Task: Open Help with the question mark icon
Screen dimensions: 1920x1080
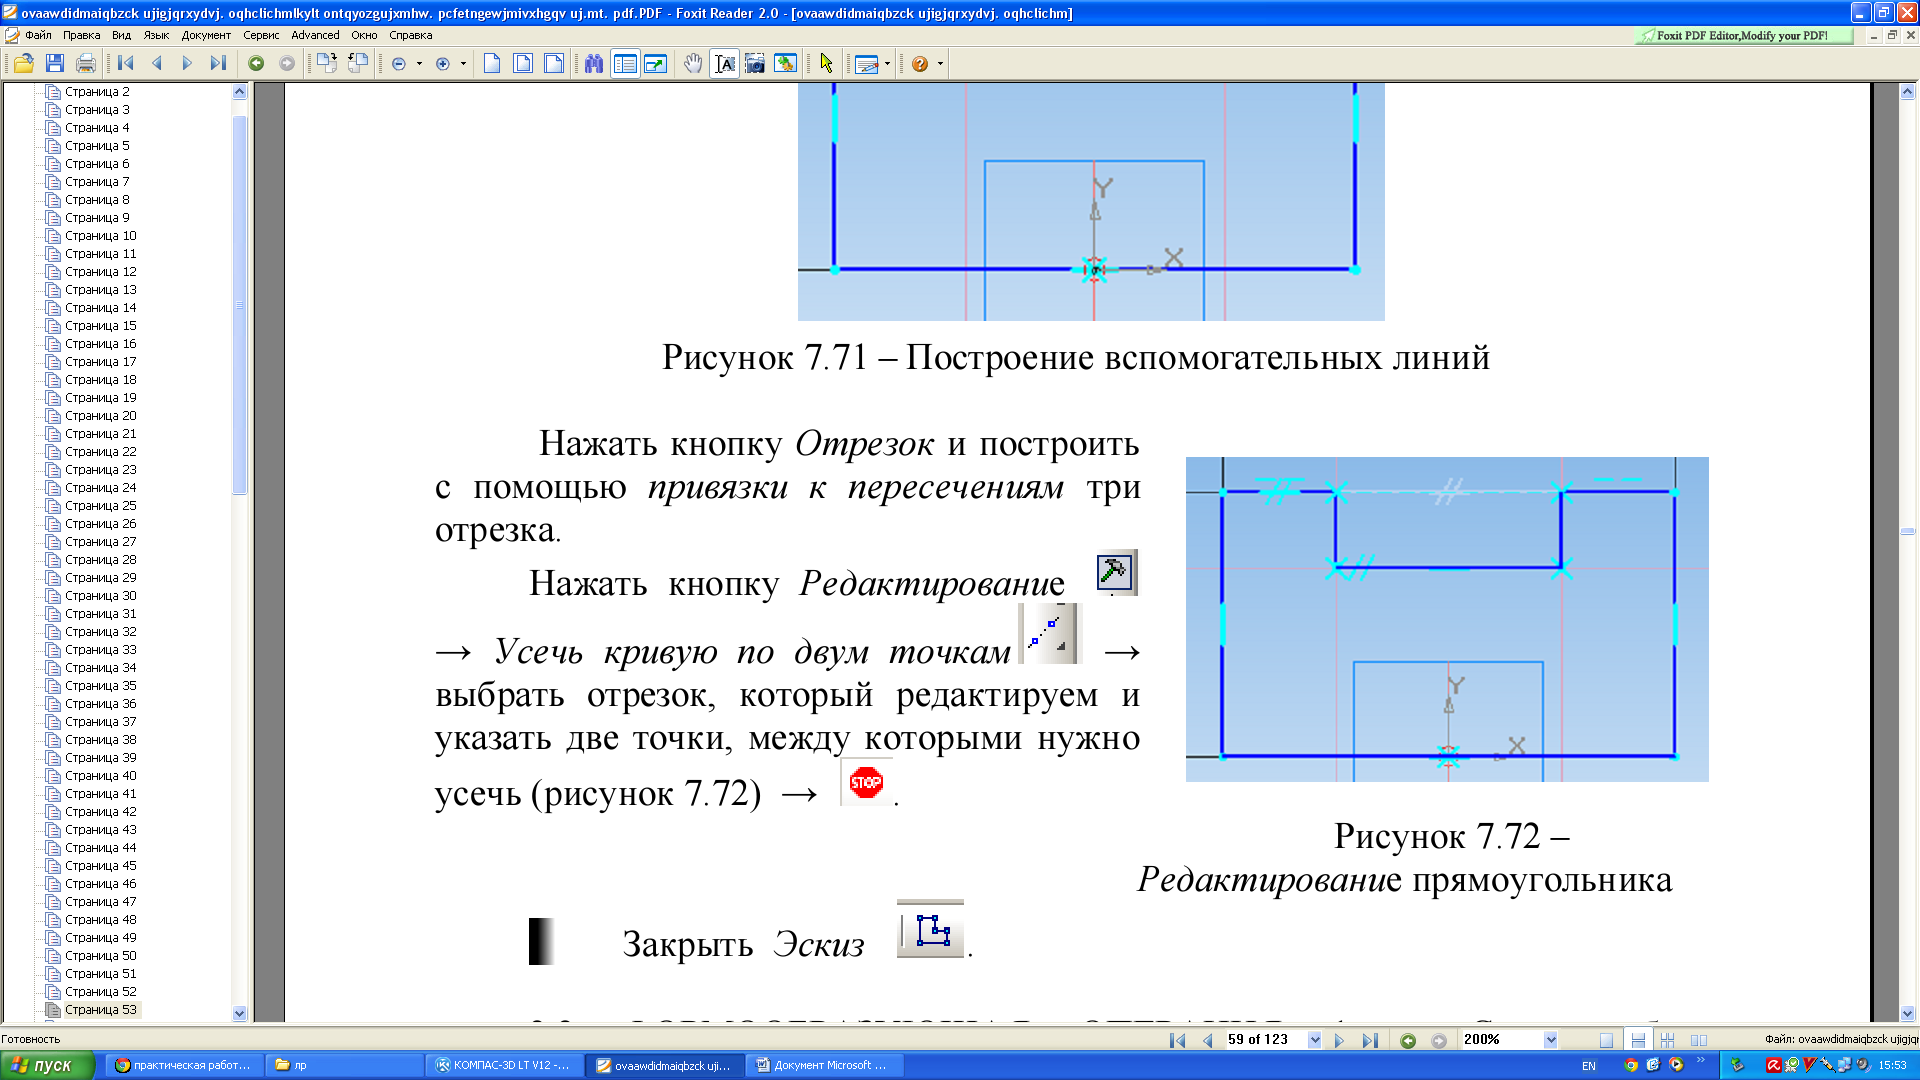Action: [x=920, y=63]
